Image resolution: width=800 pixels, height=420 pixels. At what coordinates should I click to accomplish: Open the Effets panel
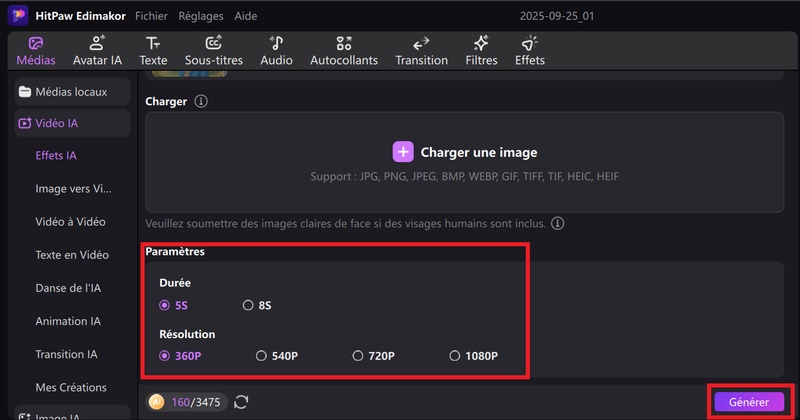(x=529, y=50)
